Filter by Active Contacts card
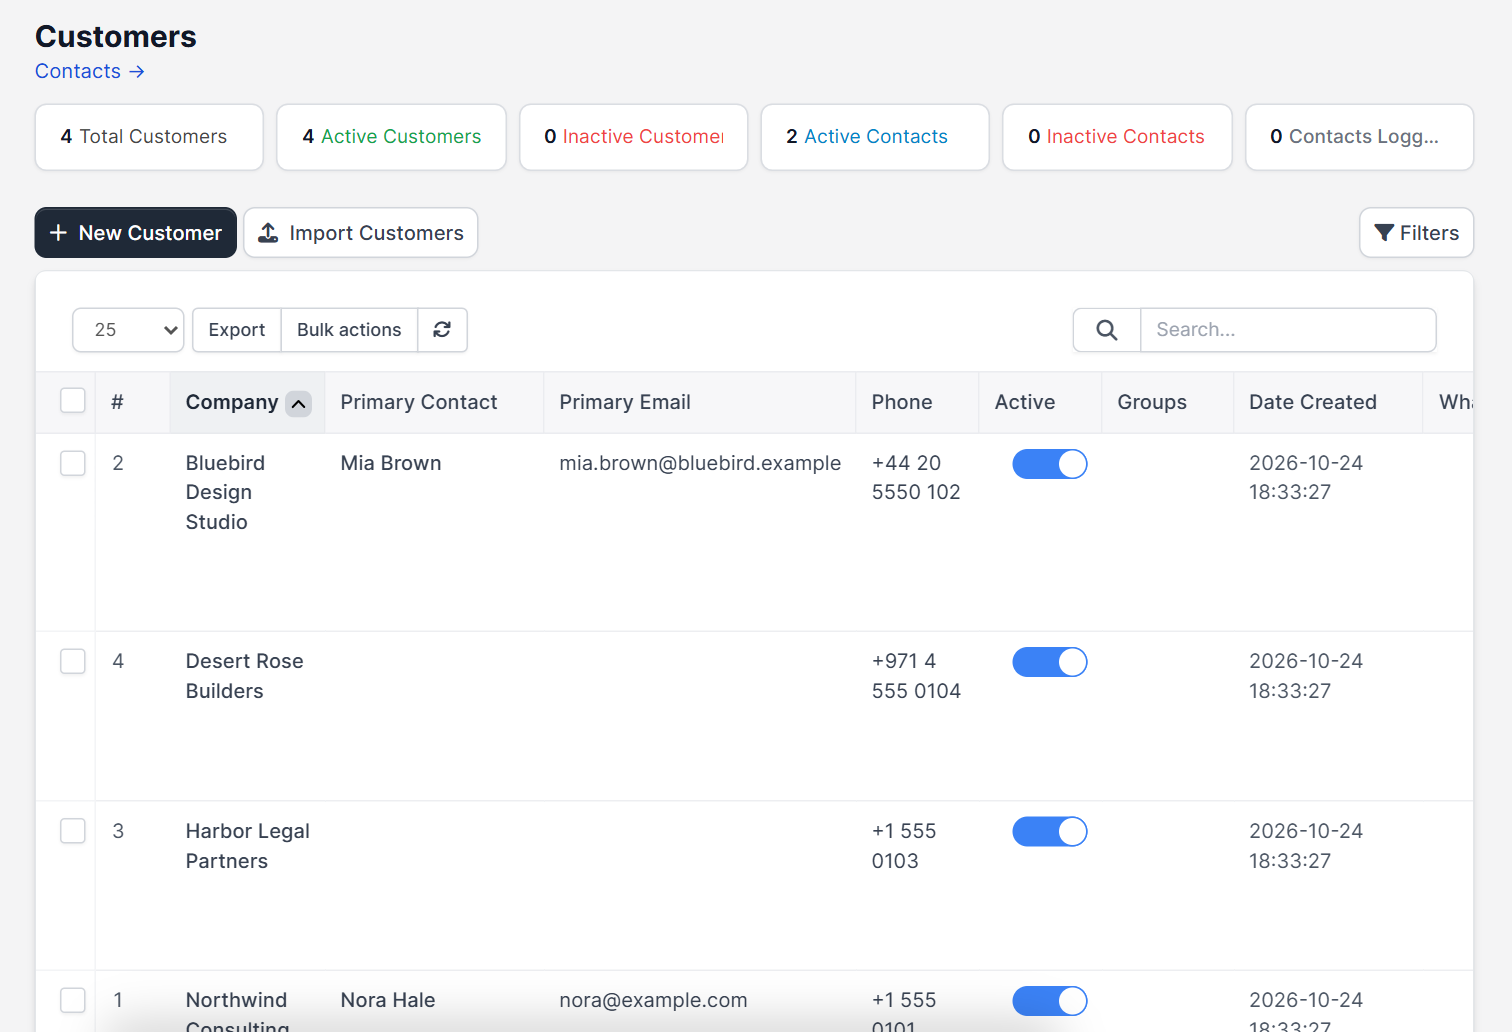Image resolution: width=1512 pixels, height=1032 pixels. pyautogui.click(x=875, y=137)
